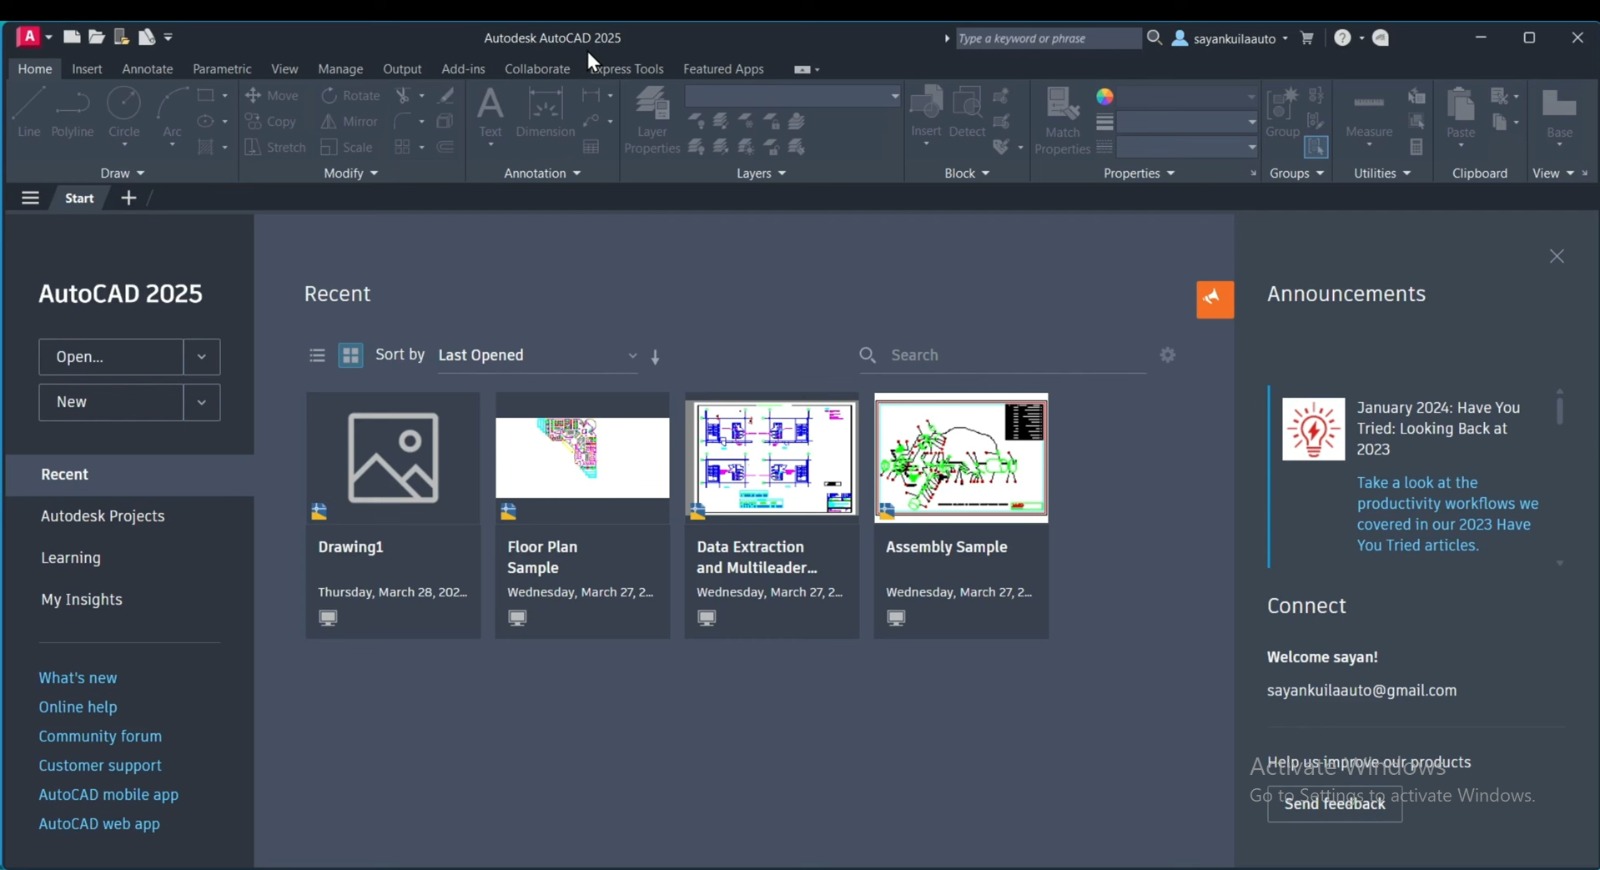Click the AutoCAD application menu logo
1600x870 pixels.
pyautogui.click(x=29, y=37)
